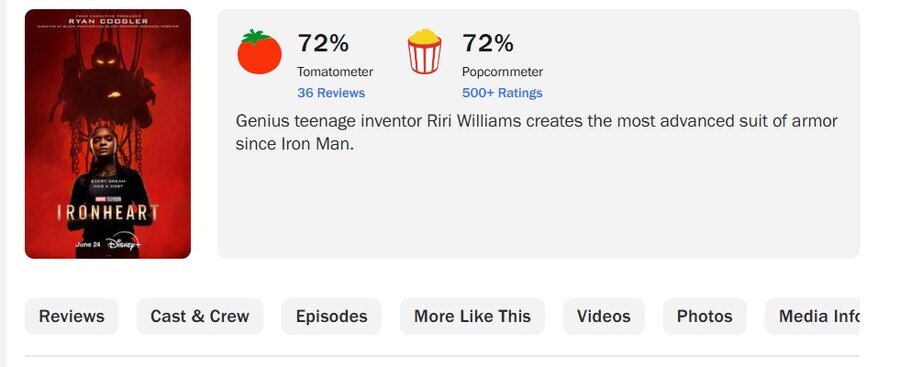The image size is (900, 367).
Task: Click the Ryan Coogler credit on poster
Action: click(x=108, y=21)
